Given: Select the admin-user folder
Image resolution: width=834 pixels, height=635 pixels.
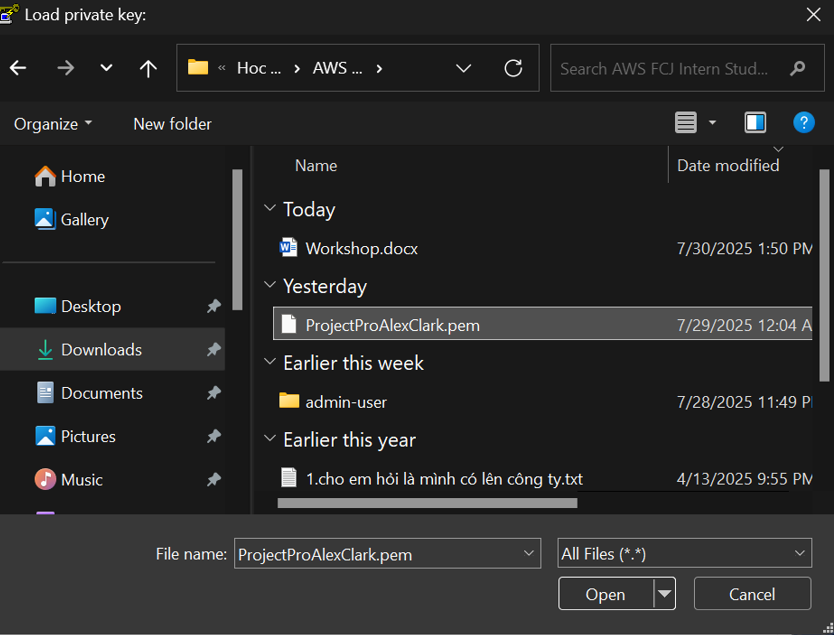Looking at the screenshot, I should click(345, 402).
